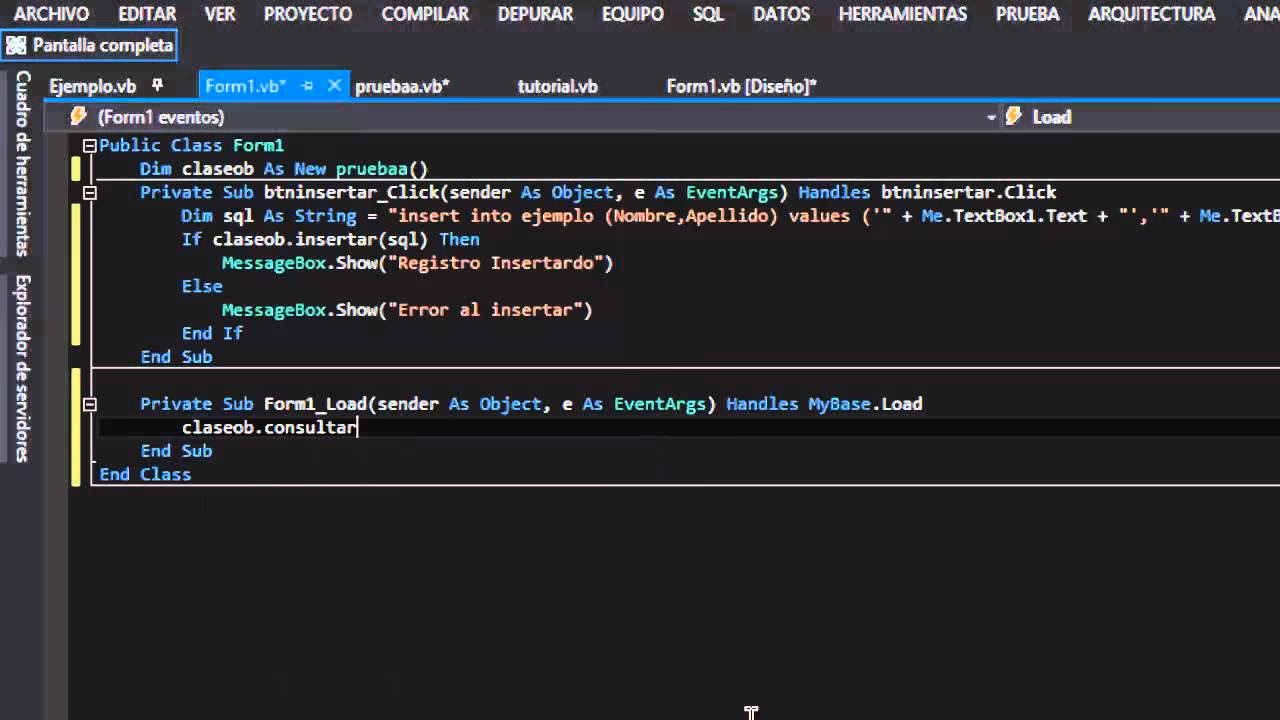Open the ARCHIVO menu

(51, 14)
